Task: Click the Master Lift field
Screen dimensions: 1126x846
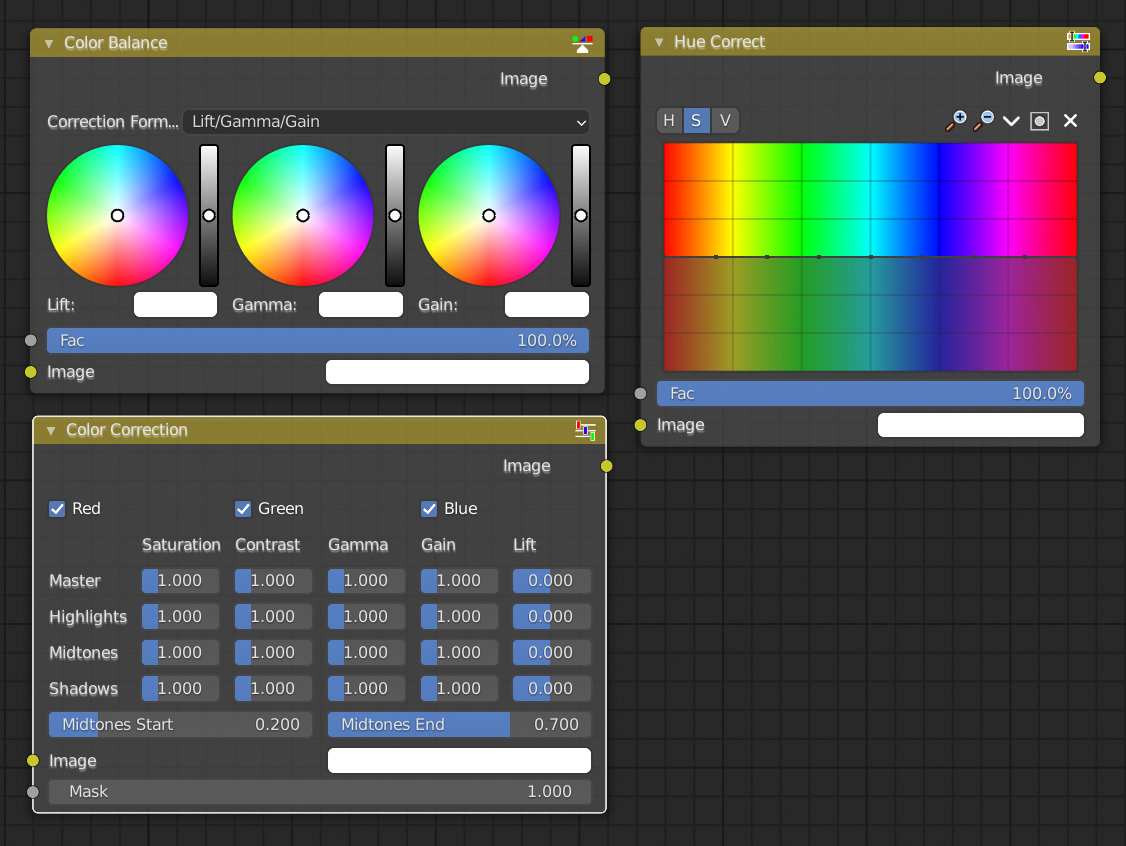Action: click(x=552, y=580)
